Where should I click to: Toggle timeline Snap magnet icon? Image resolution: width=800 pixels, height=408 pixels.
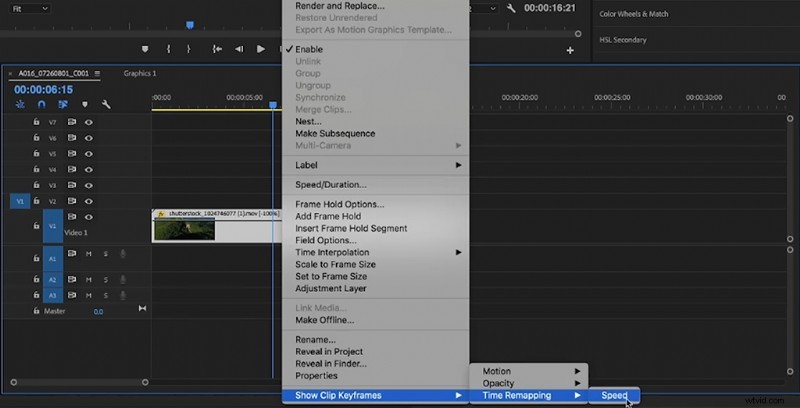[x=41, y=104]
